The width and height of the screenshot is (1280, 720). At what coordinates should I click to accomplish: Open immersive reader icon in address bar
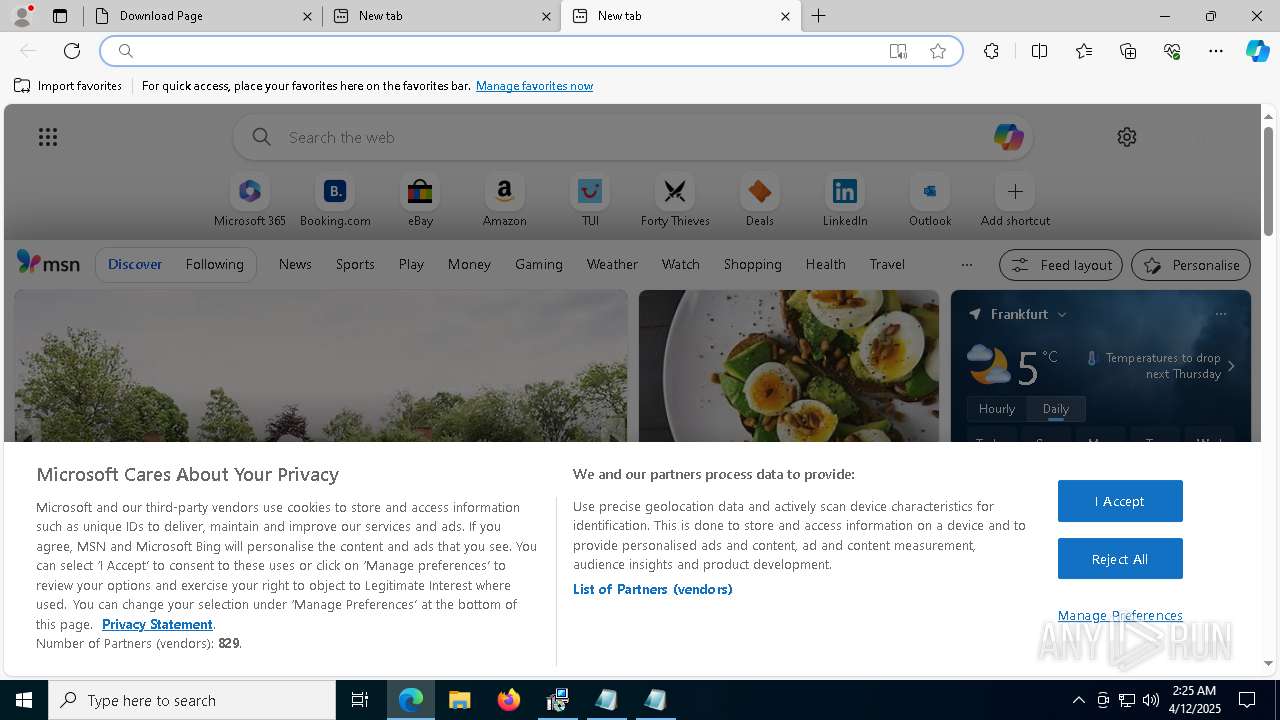pos(898,51)
